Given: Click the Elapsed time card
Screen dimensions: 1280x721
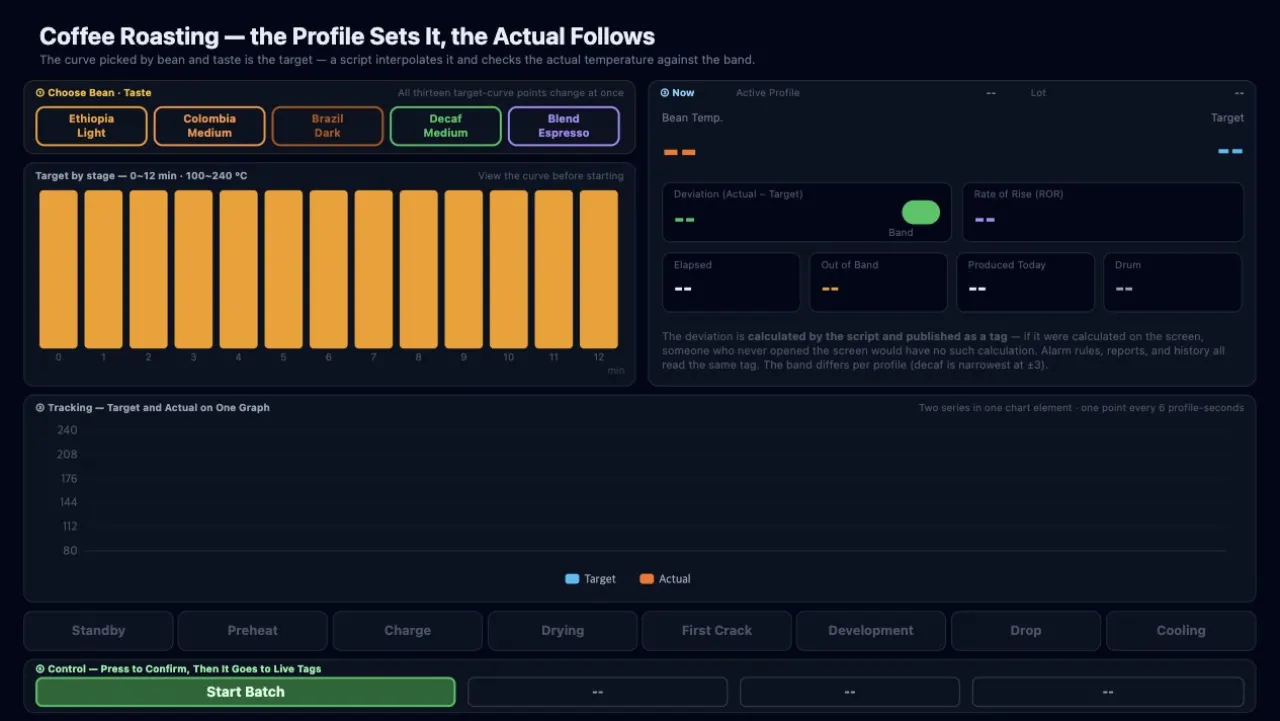Looking at the screenshot, I should coord(731,282).
